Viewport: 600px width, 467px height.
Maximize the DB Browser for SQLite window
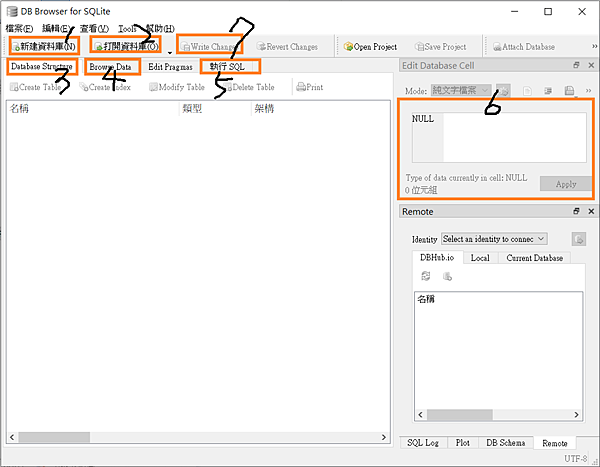pyautogui.click(x=548, y=11)
